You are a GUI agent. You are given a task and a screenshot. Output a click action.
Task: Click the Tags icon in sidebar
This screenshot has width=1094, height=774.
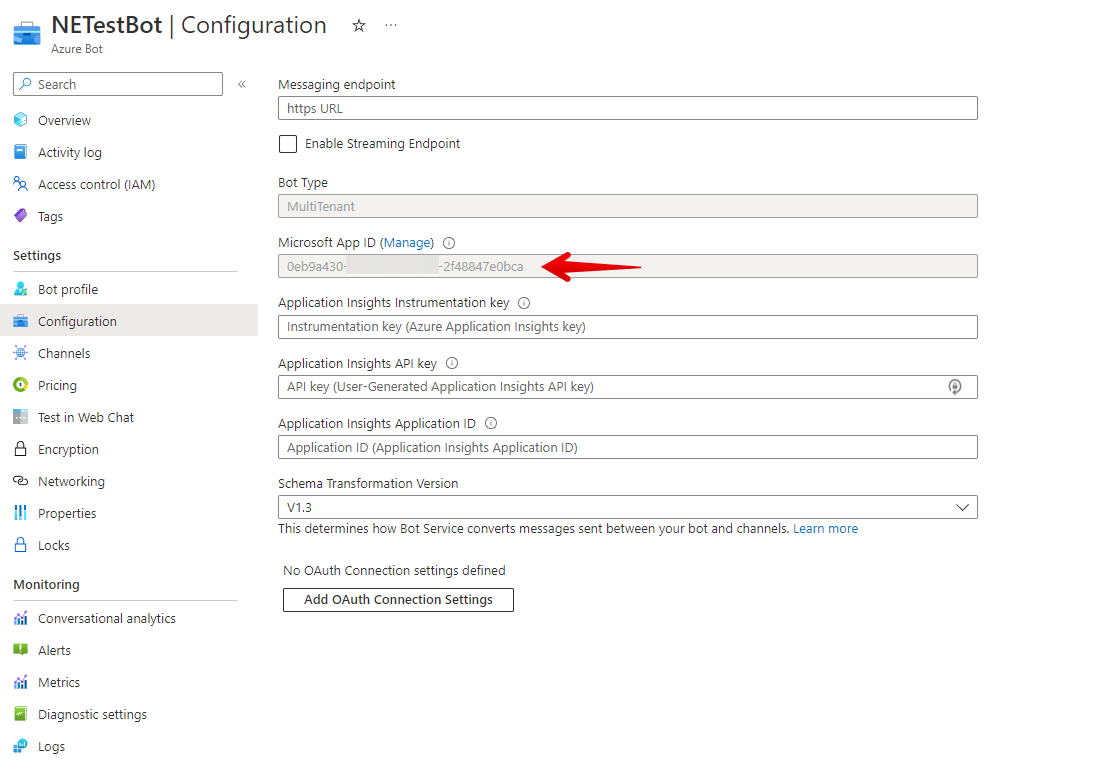tap(21, 216)
